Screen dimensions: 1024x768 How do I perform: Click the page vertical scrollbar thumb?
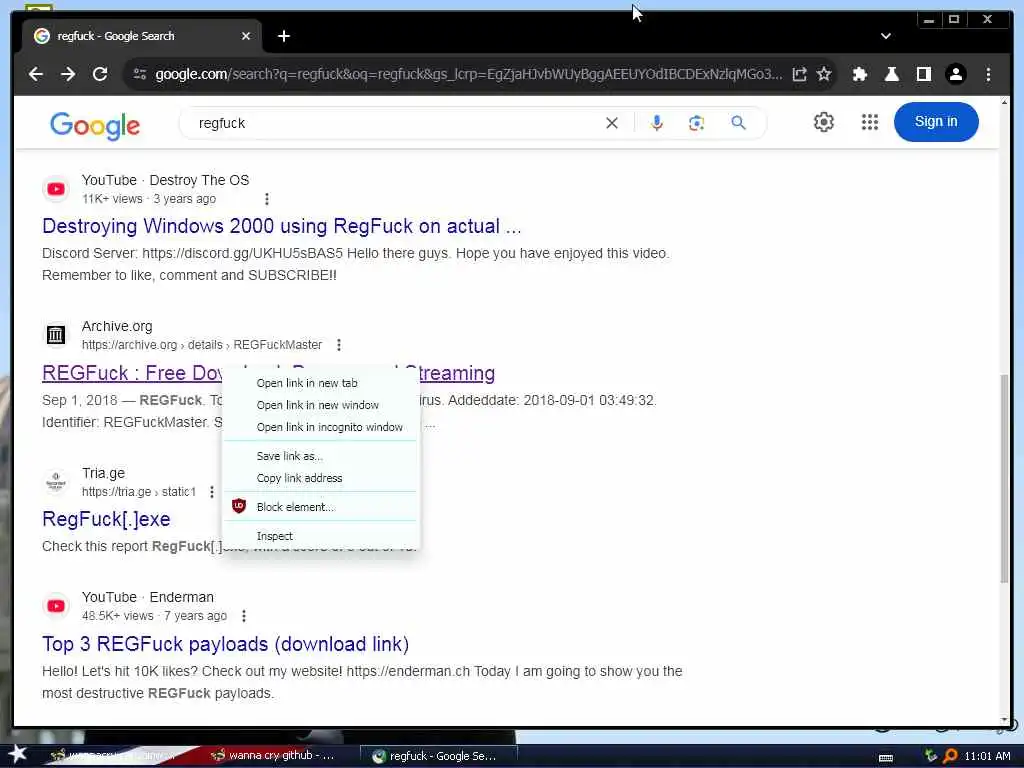point(1004,479)
